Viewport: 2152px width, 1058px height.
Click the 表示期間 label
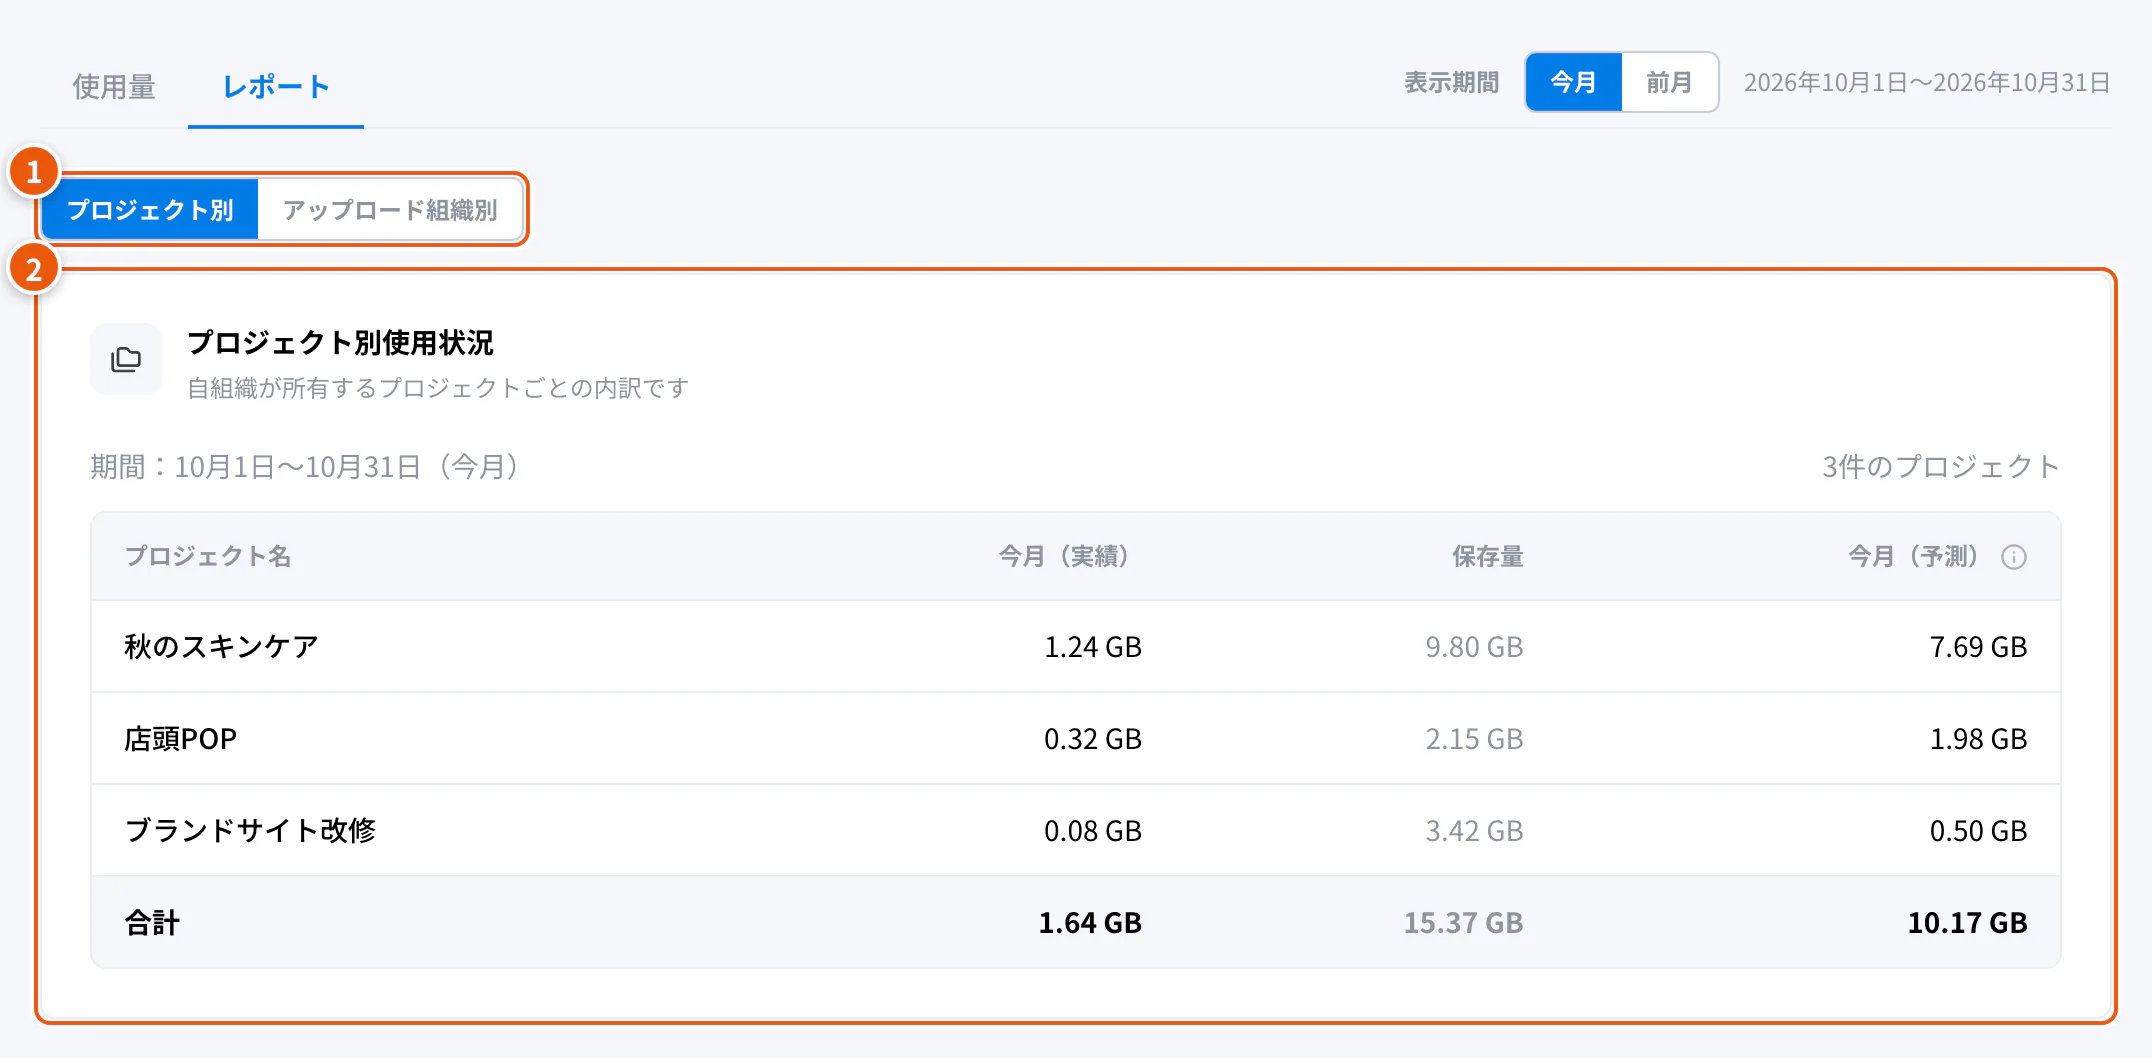1451,82
